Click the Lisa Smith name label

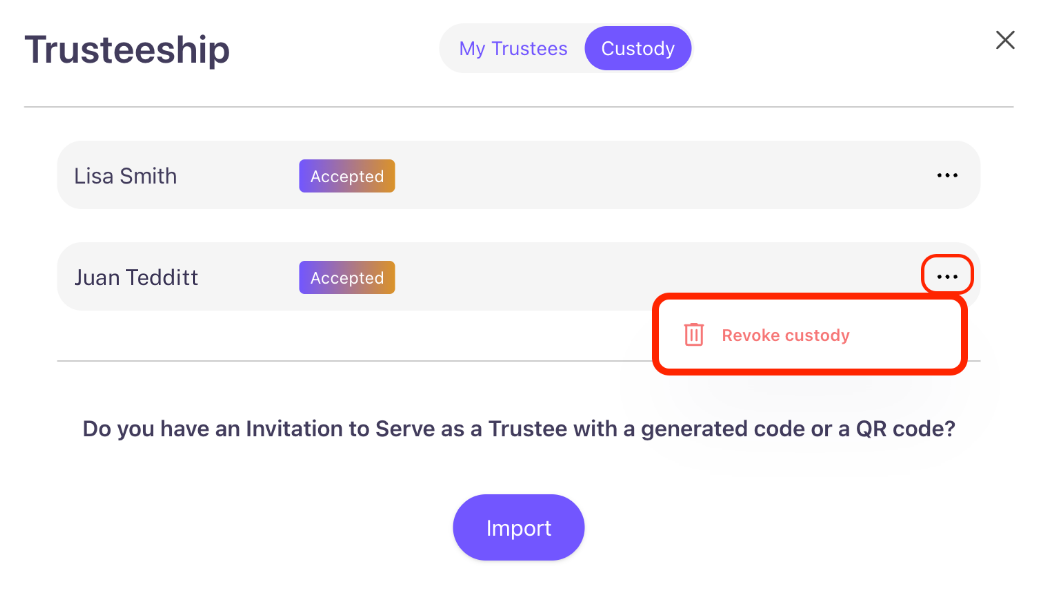125,176
